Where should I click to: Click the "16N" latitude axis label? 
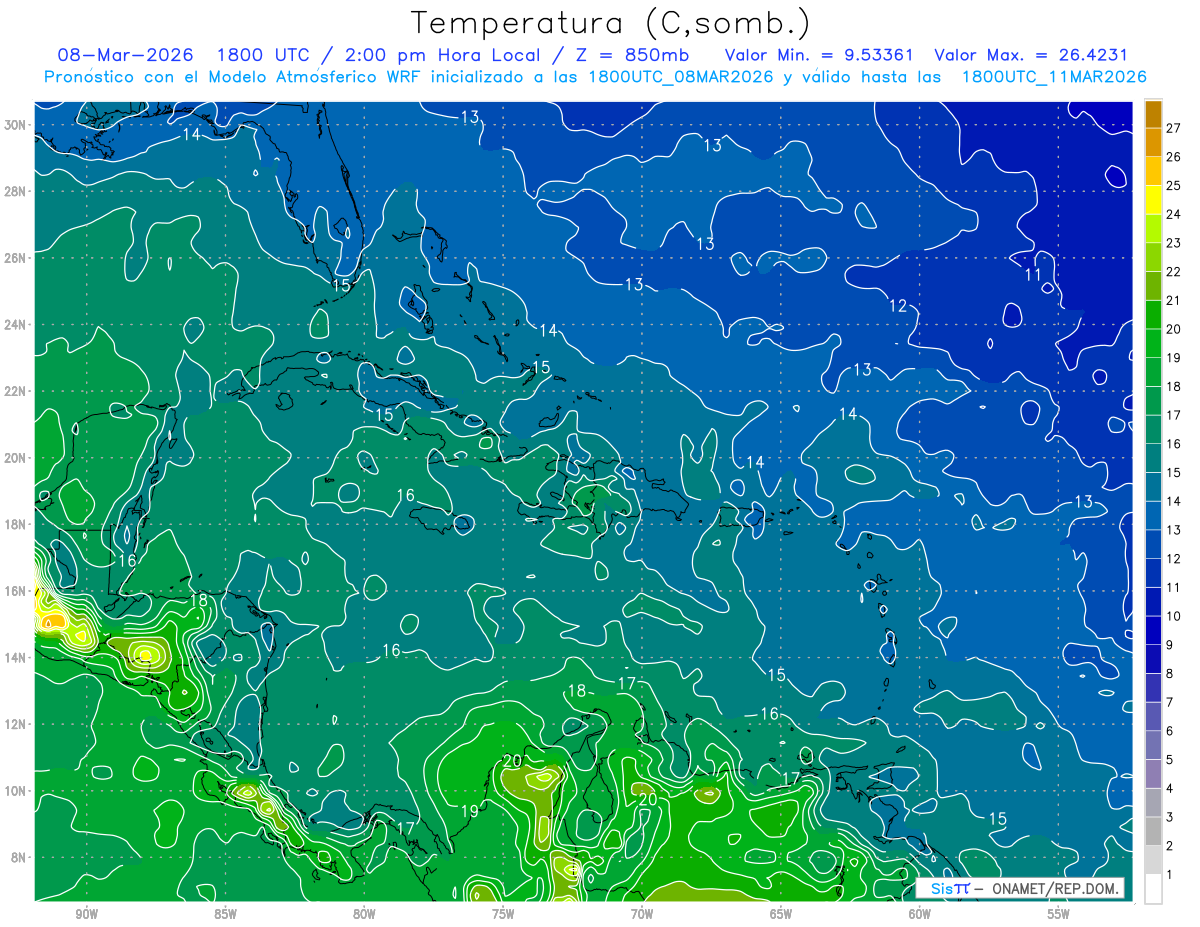click(17, 591)
